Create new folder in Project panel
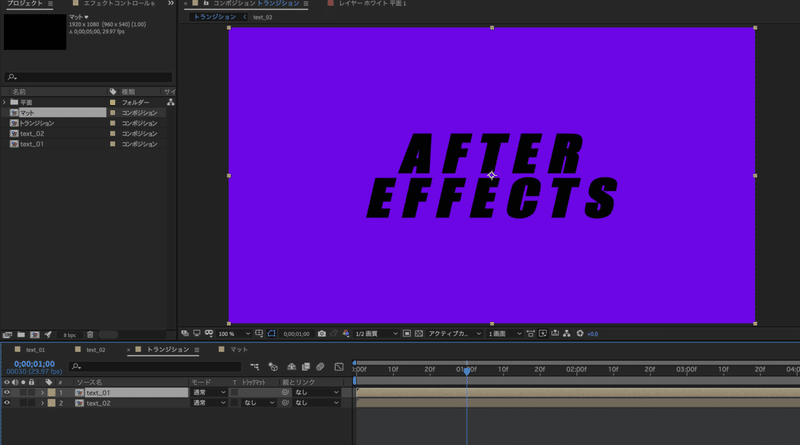 coord(21,335)
